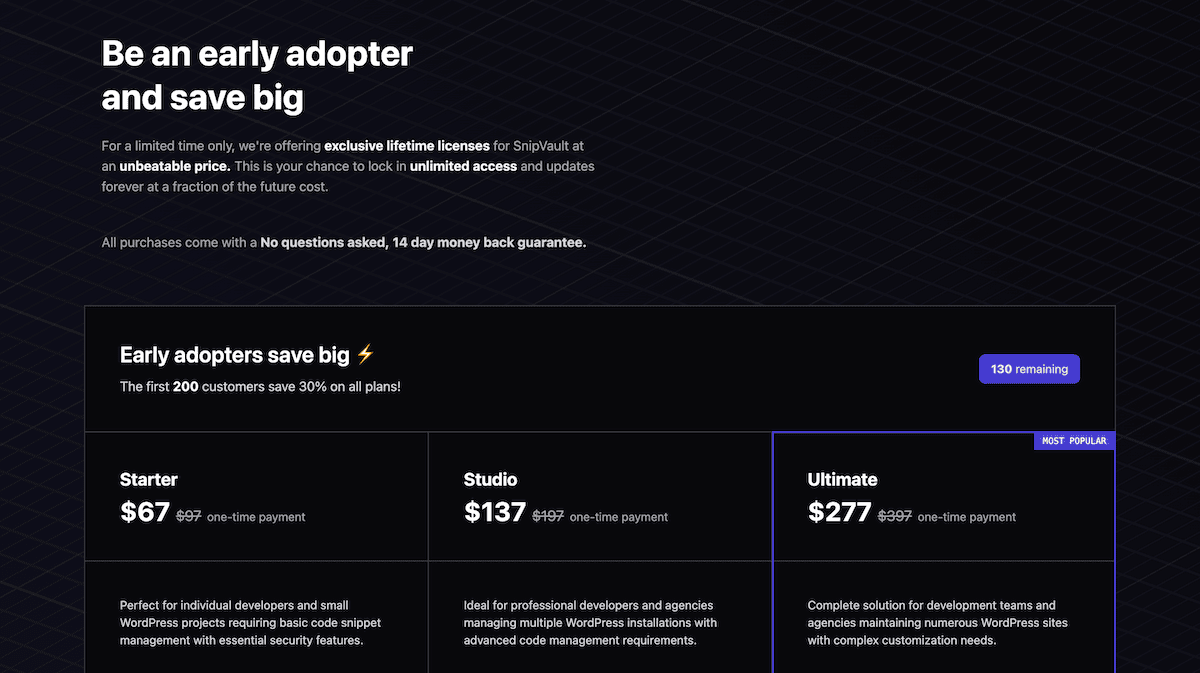Screen dimensions: 1200x673
Task: Click the struck-through $397 price
Action: coord(895,517)
